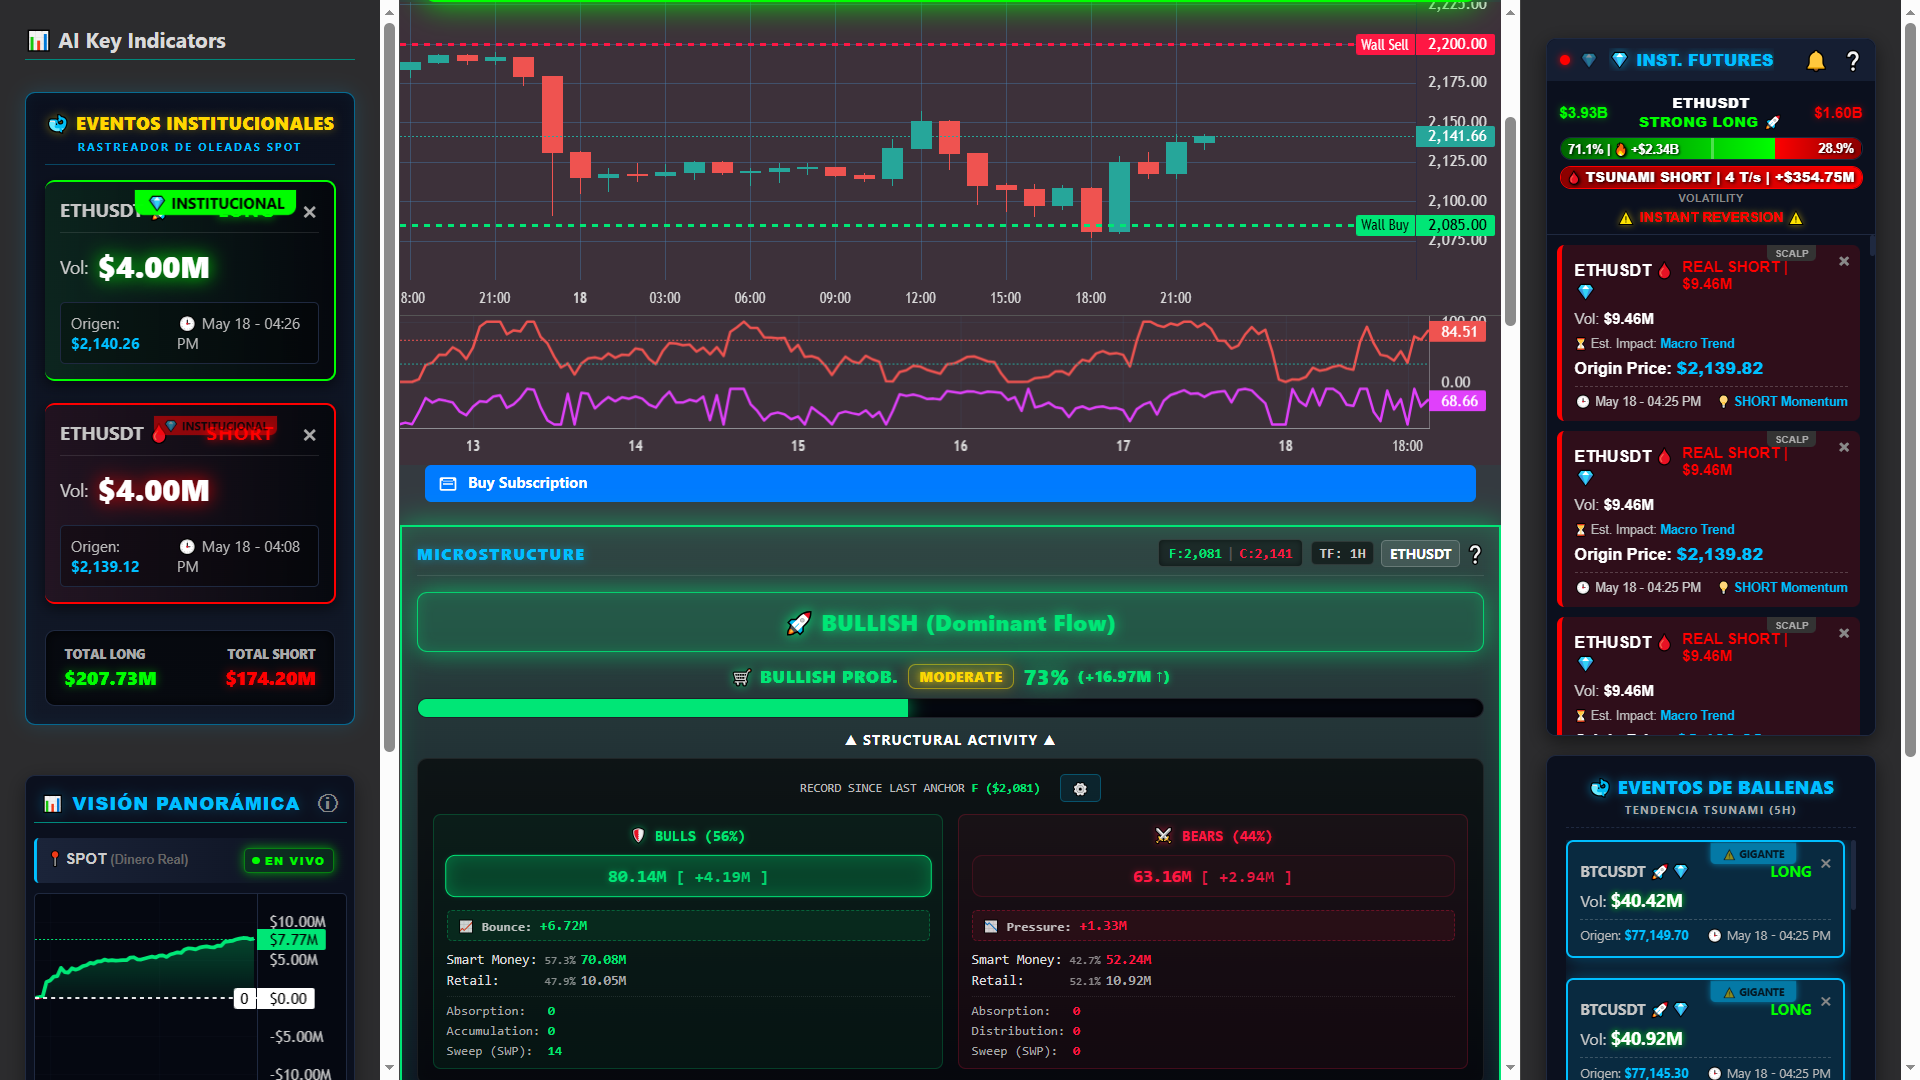Click the rocket icon next to STRONG LONG
The image size is (1920, 1080).
[1773, 122]
